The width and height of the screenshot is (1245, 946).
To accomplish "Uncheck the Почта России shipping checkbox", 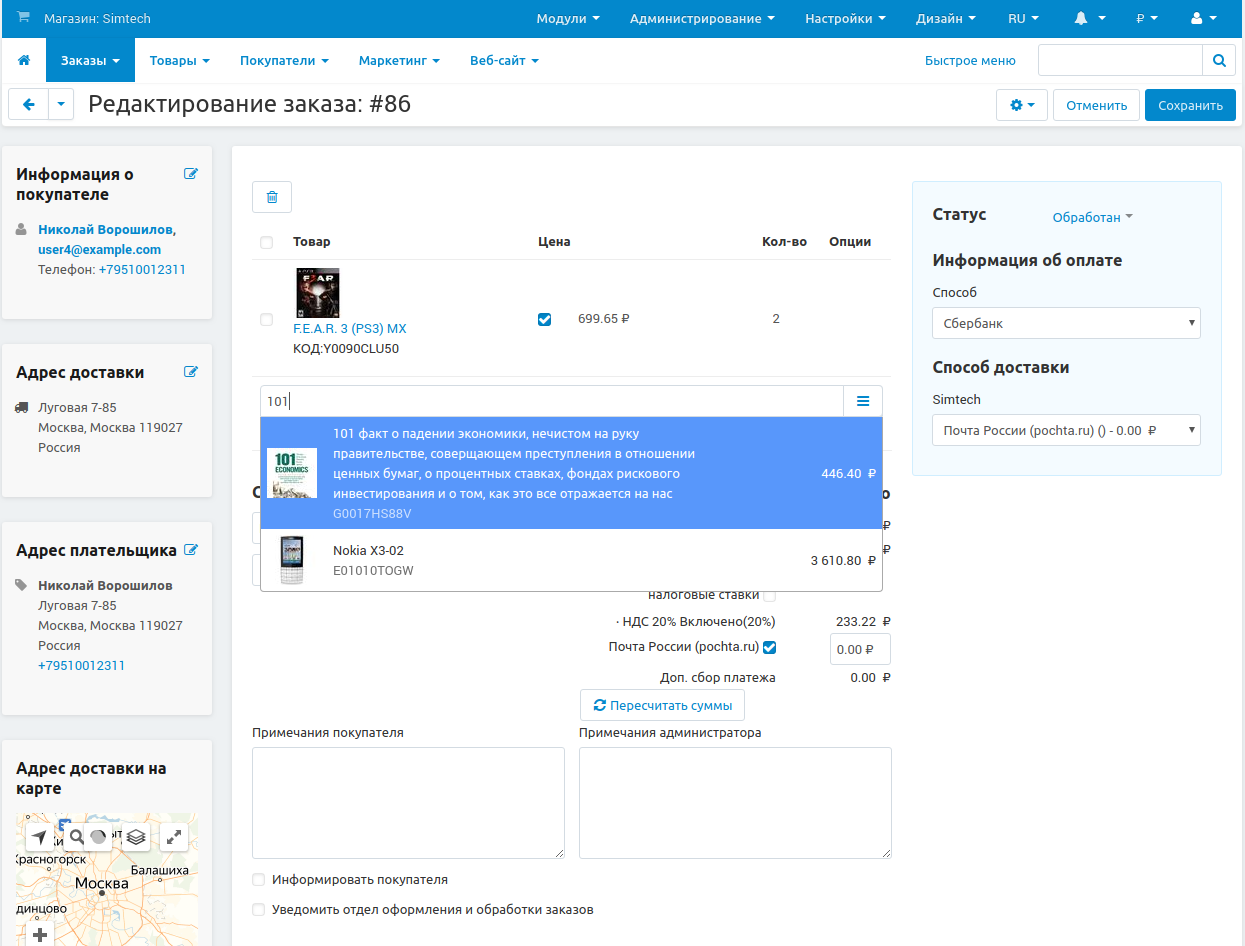I will tap(769, 647).
